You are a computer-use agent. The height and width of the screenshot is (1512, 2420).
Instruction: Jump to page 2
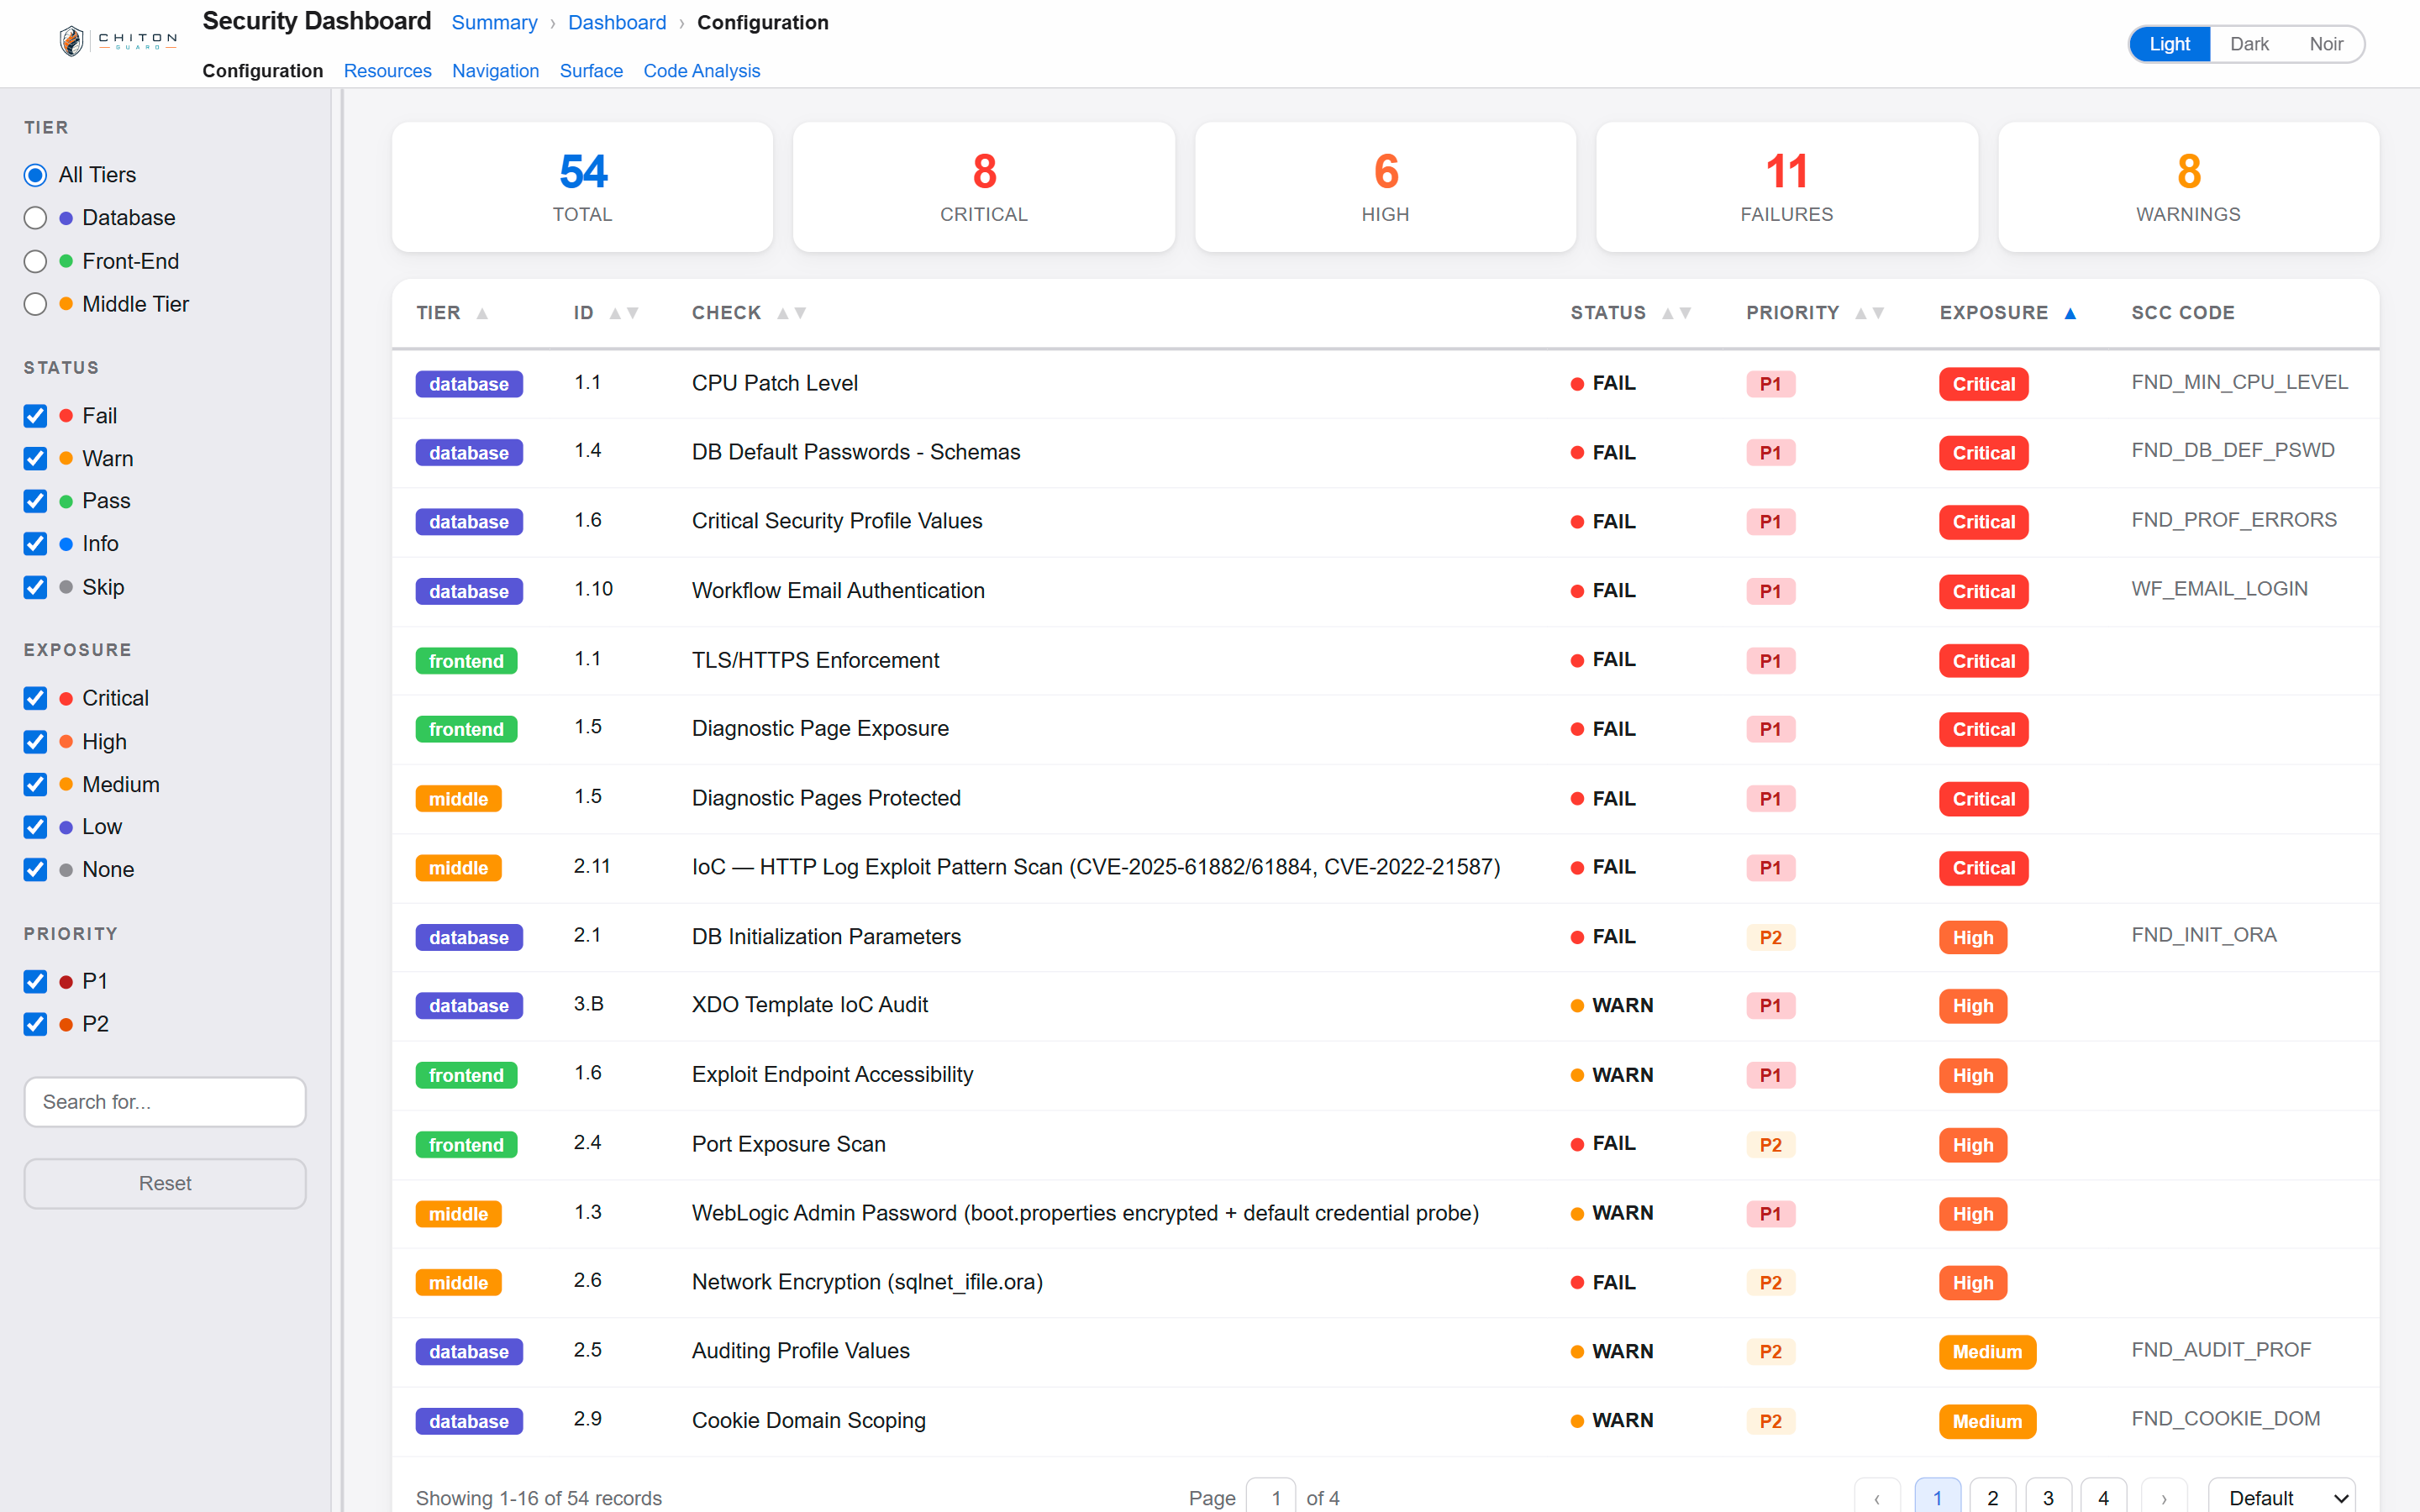point(1993,1497)
